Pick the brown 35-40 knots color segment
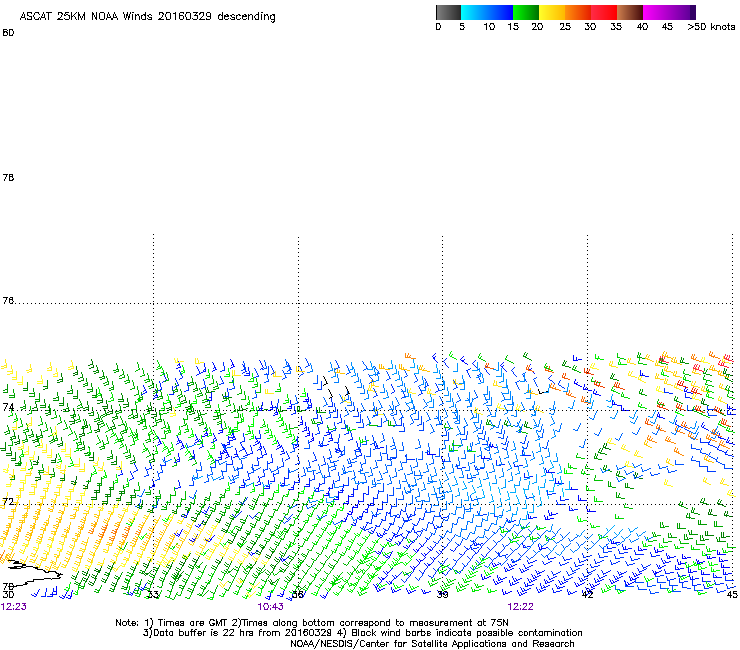 [x=630, y=12]
